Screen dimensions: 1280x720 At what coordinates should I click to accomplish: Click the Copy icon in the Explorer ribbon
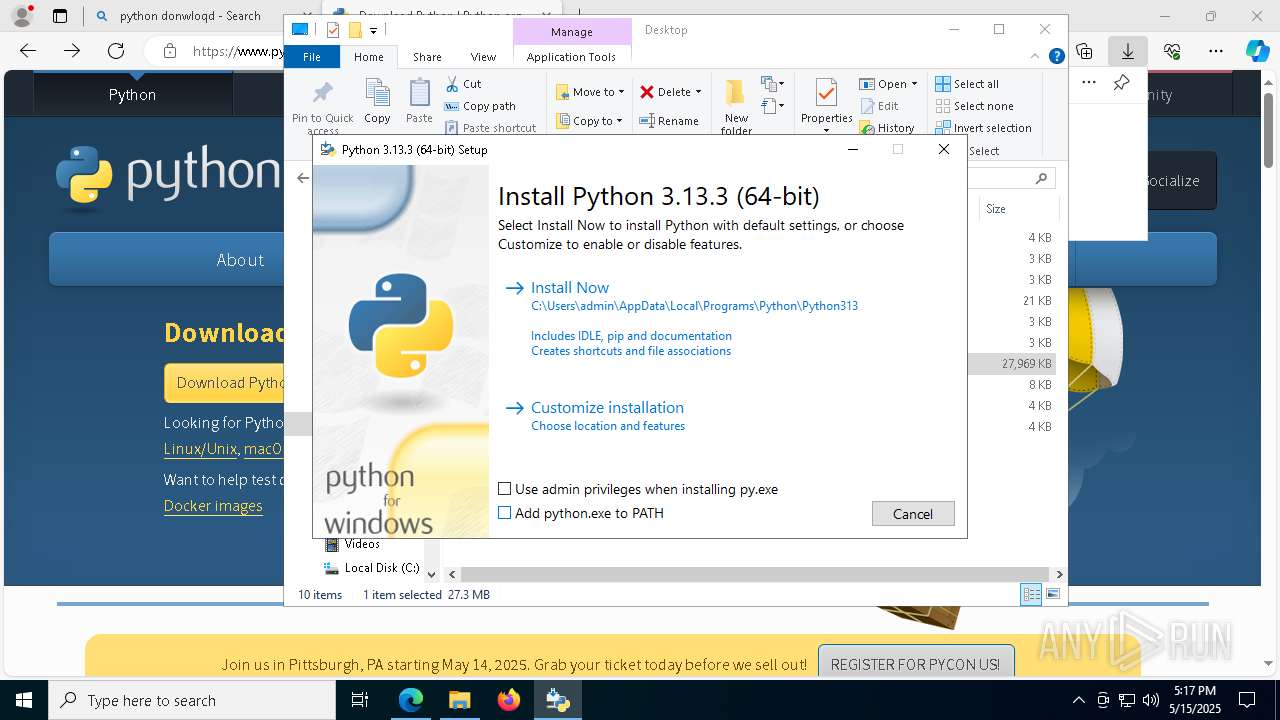pyautogui.click(x=377, y=101)
